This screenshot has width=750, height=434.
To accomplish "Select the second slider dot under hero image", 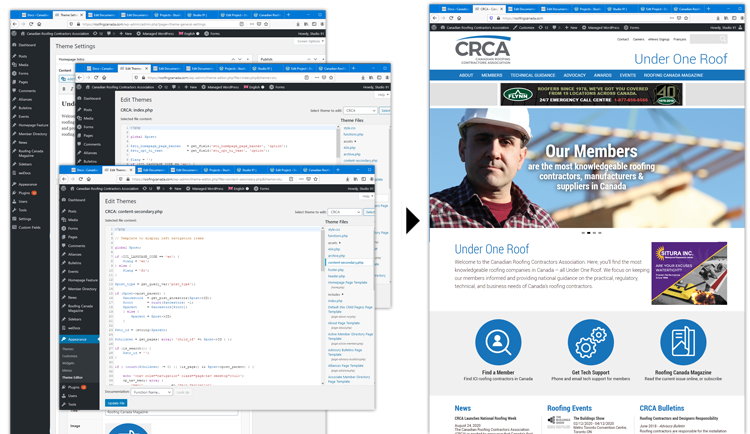I will pos(589,233).
